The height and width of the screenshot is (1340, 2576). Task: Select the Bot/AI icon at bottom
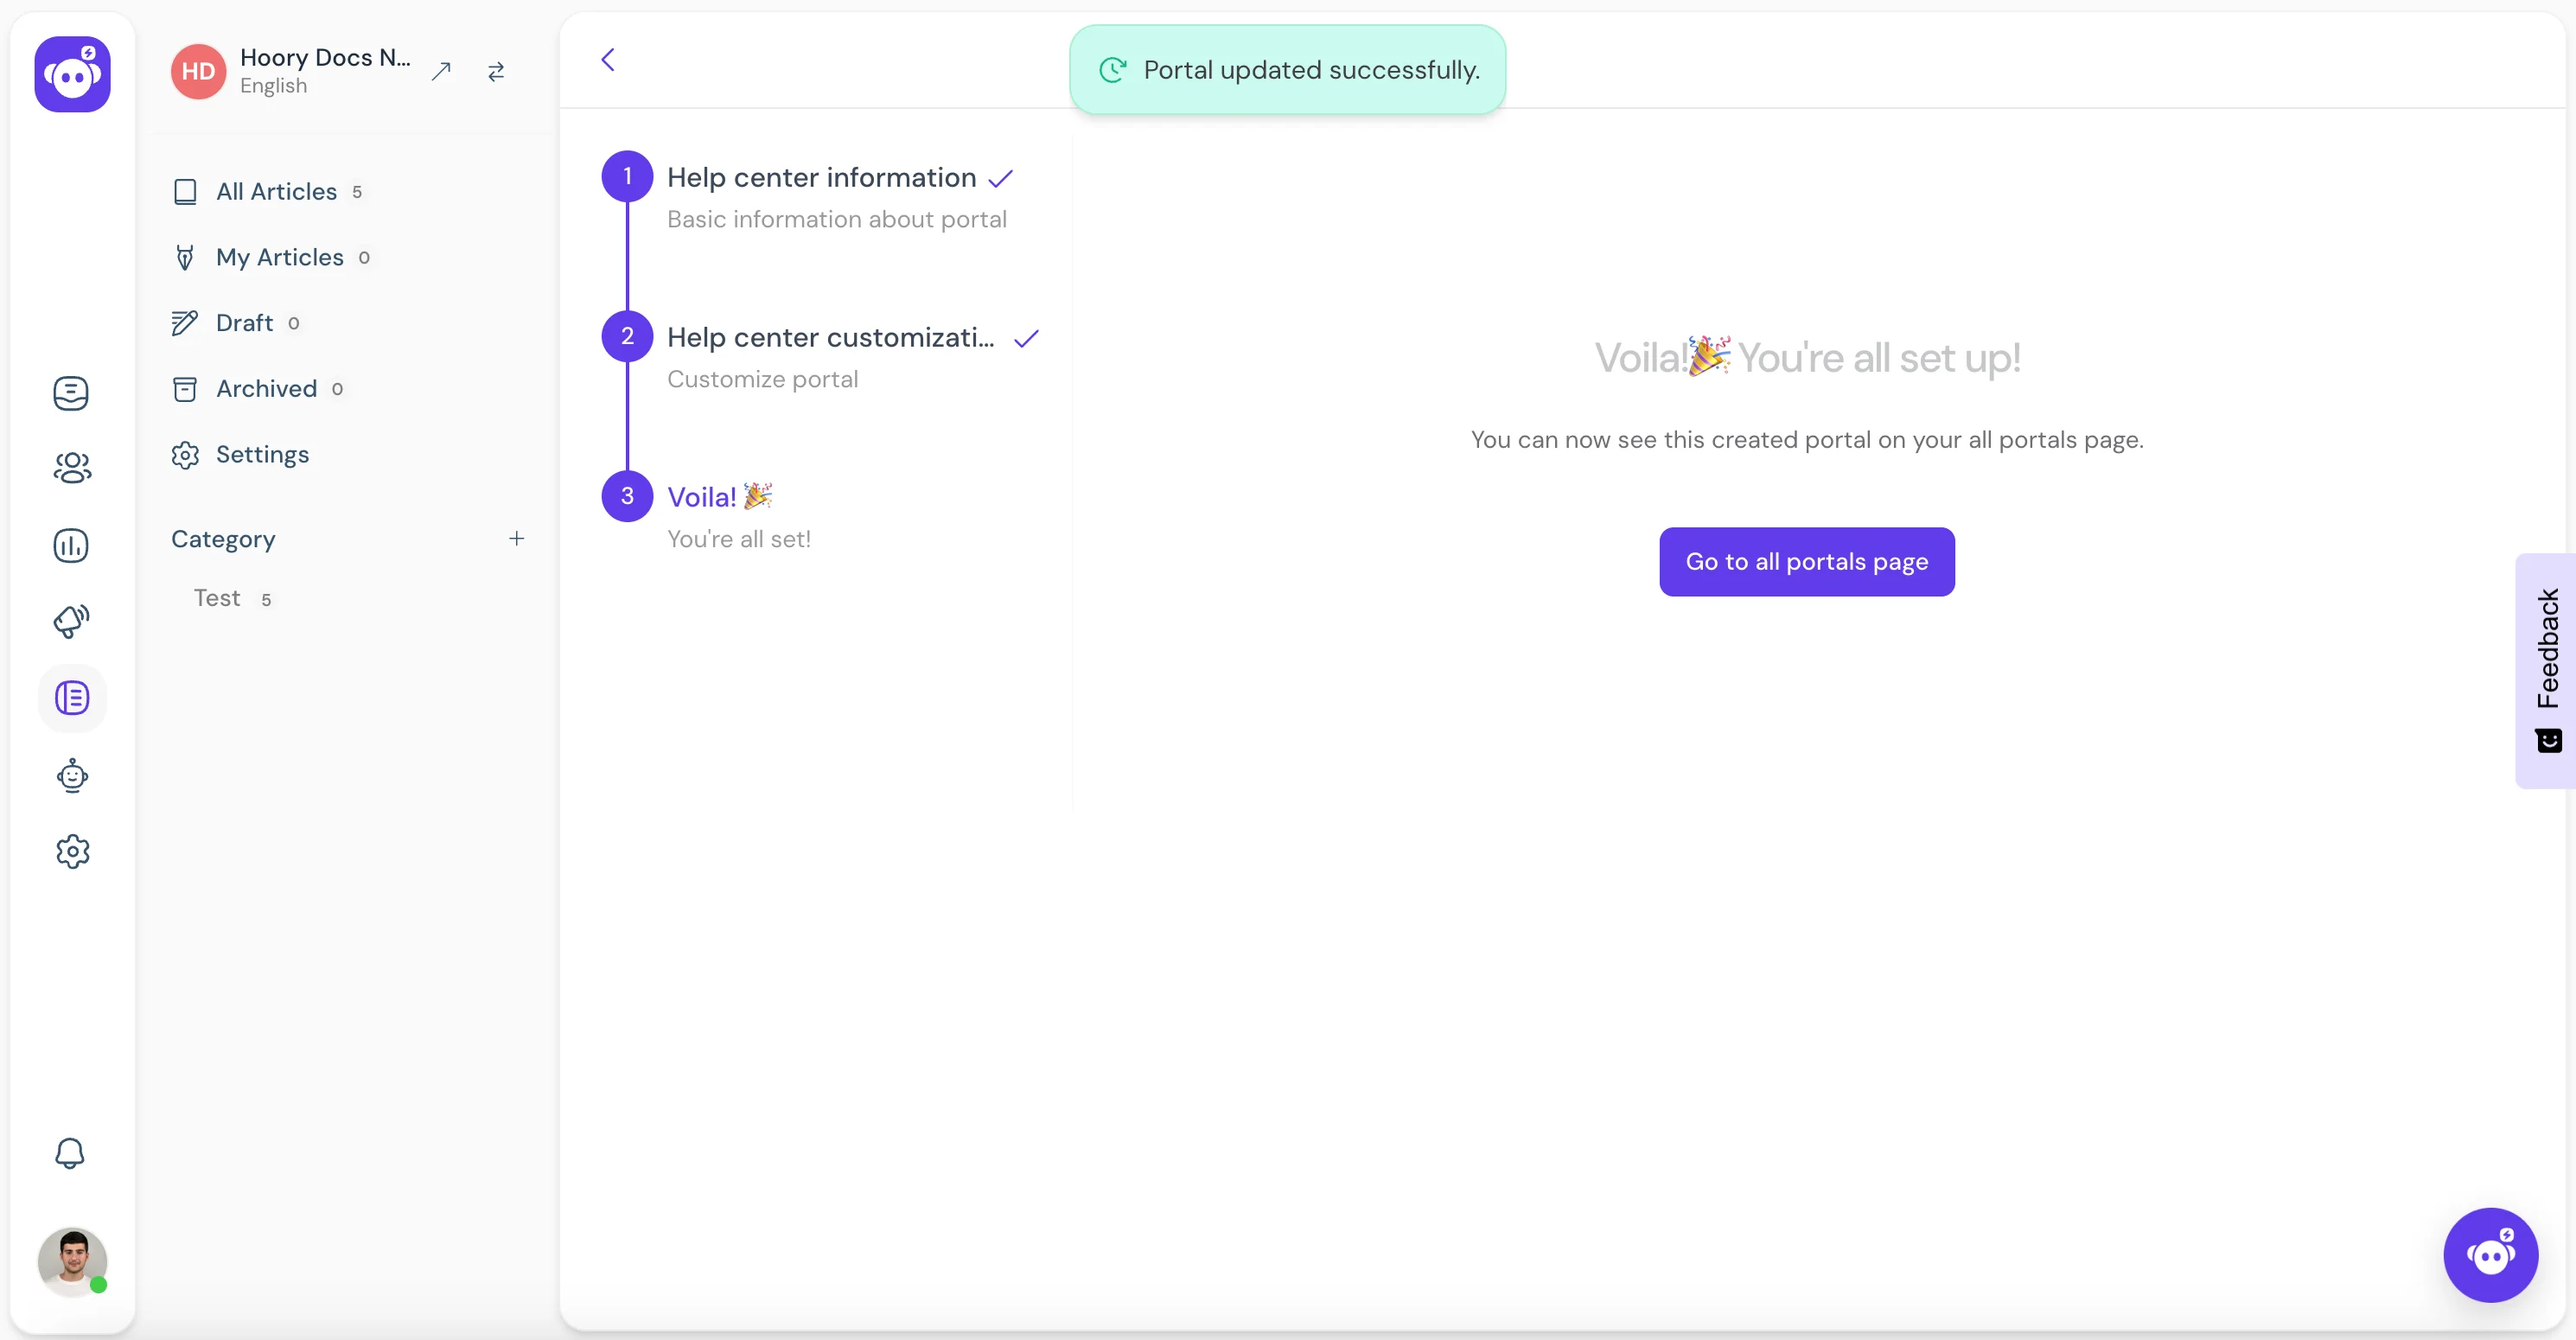pos(2490,1254)
